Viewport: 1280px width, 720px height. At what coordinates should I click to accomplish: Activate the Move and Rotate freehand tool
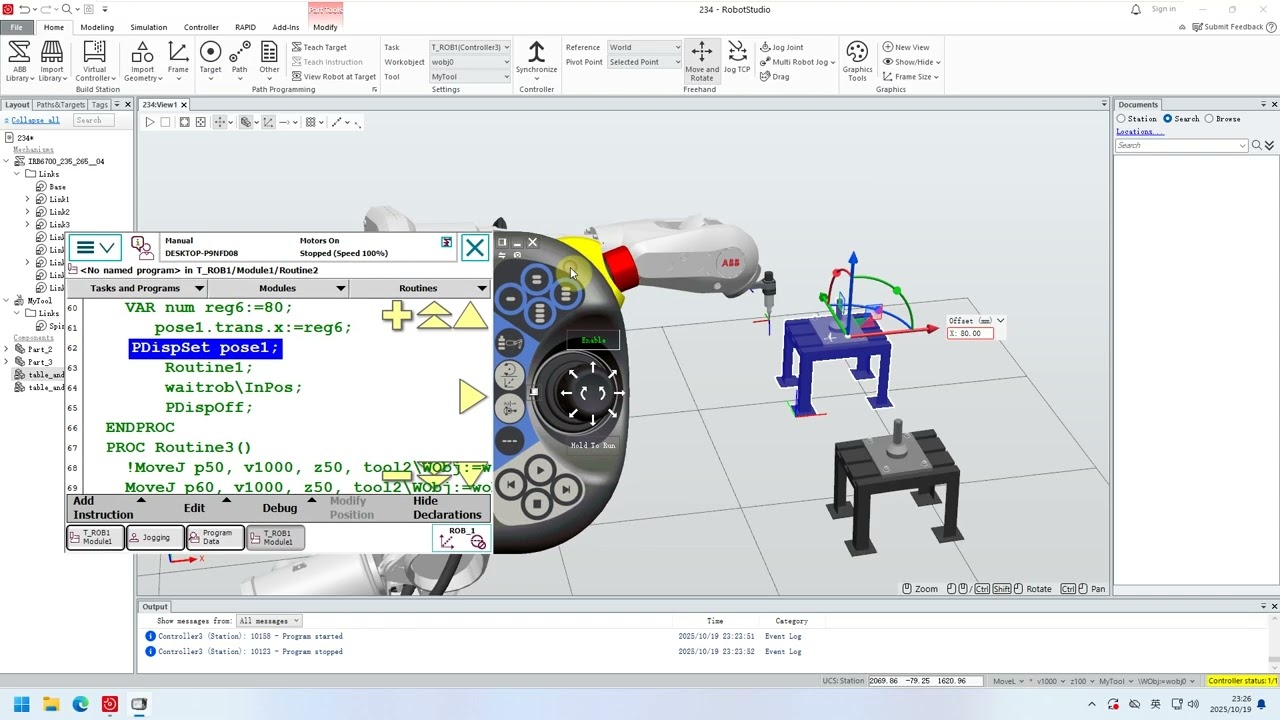click(x=702, y=62)
